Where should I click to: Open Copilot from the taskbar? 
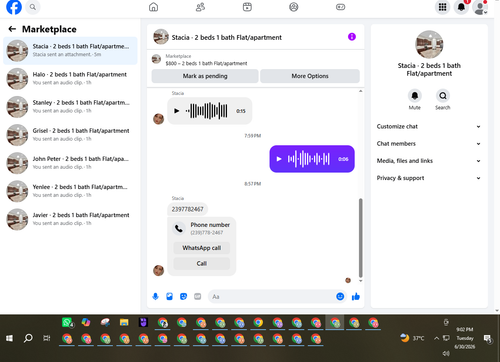click(x=86, y=322)
